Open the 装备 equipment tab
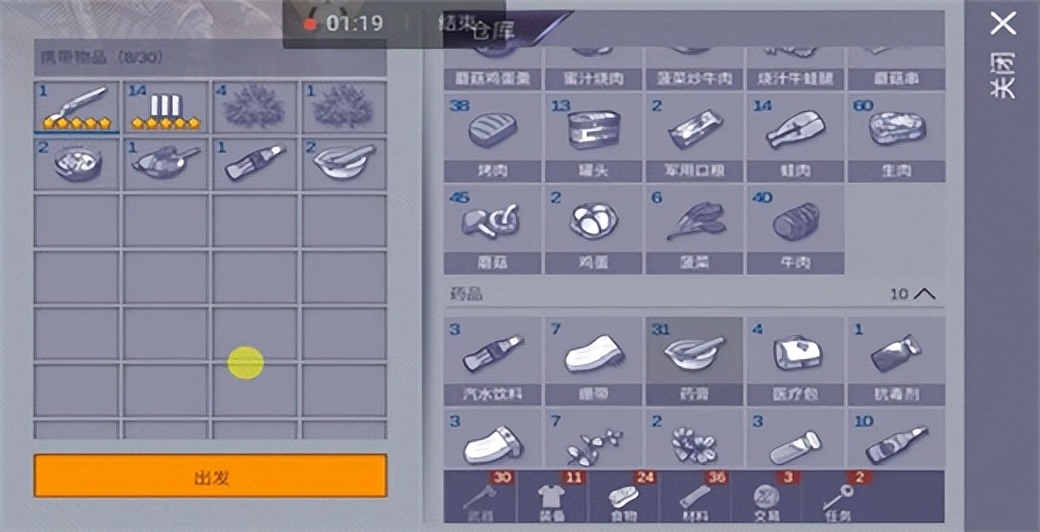Screen dimensions: 1040x532 [x=552, y=498]
